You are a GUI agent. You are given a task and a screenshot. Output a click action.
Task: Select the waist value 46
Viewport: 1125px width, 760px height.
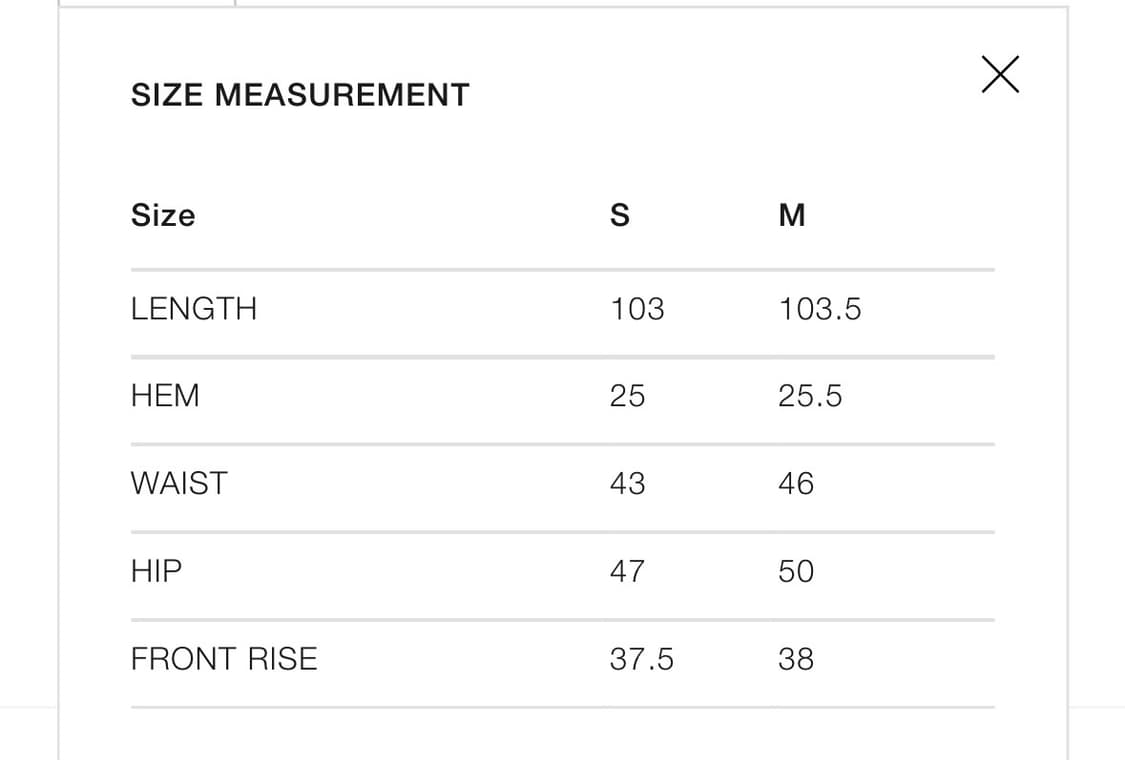[x=796, y=484]
